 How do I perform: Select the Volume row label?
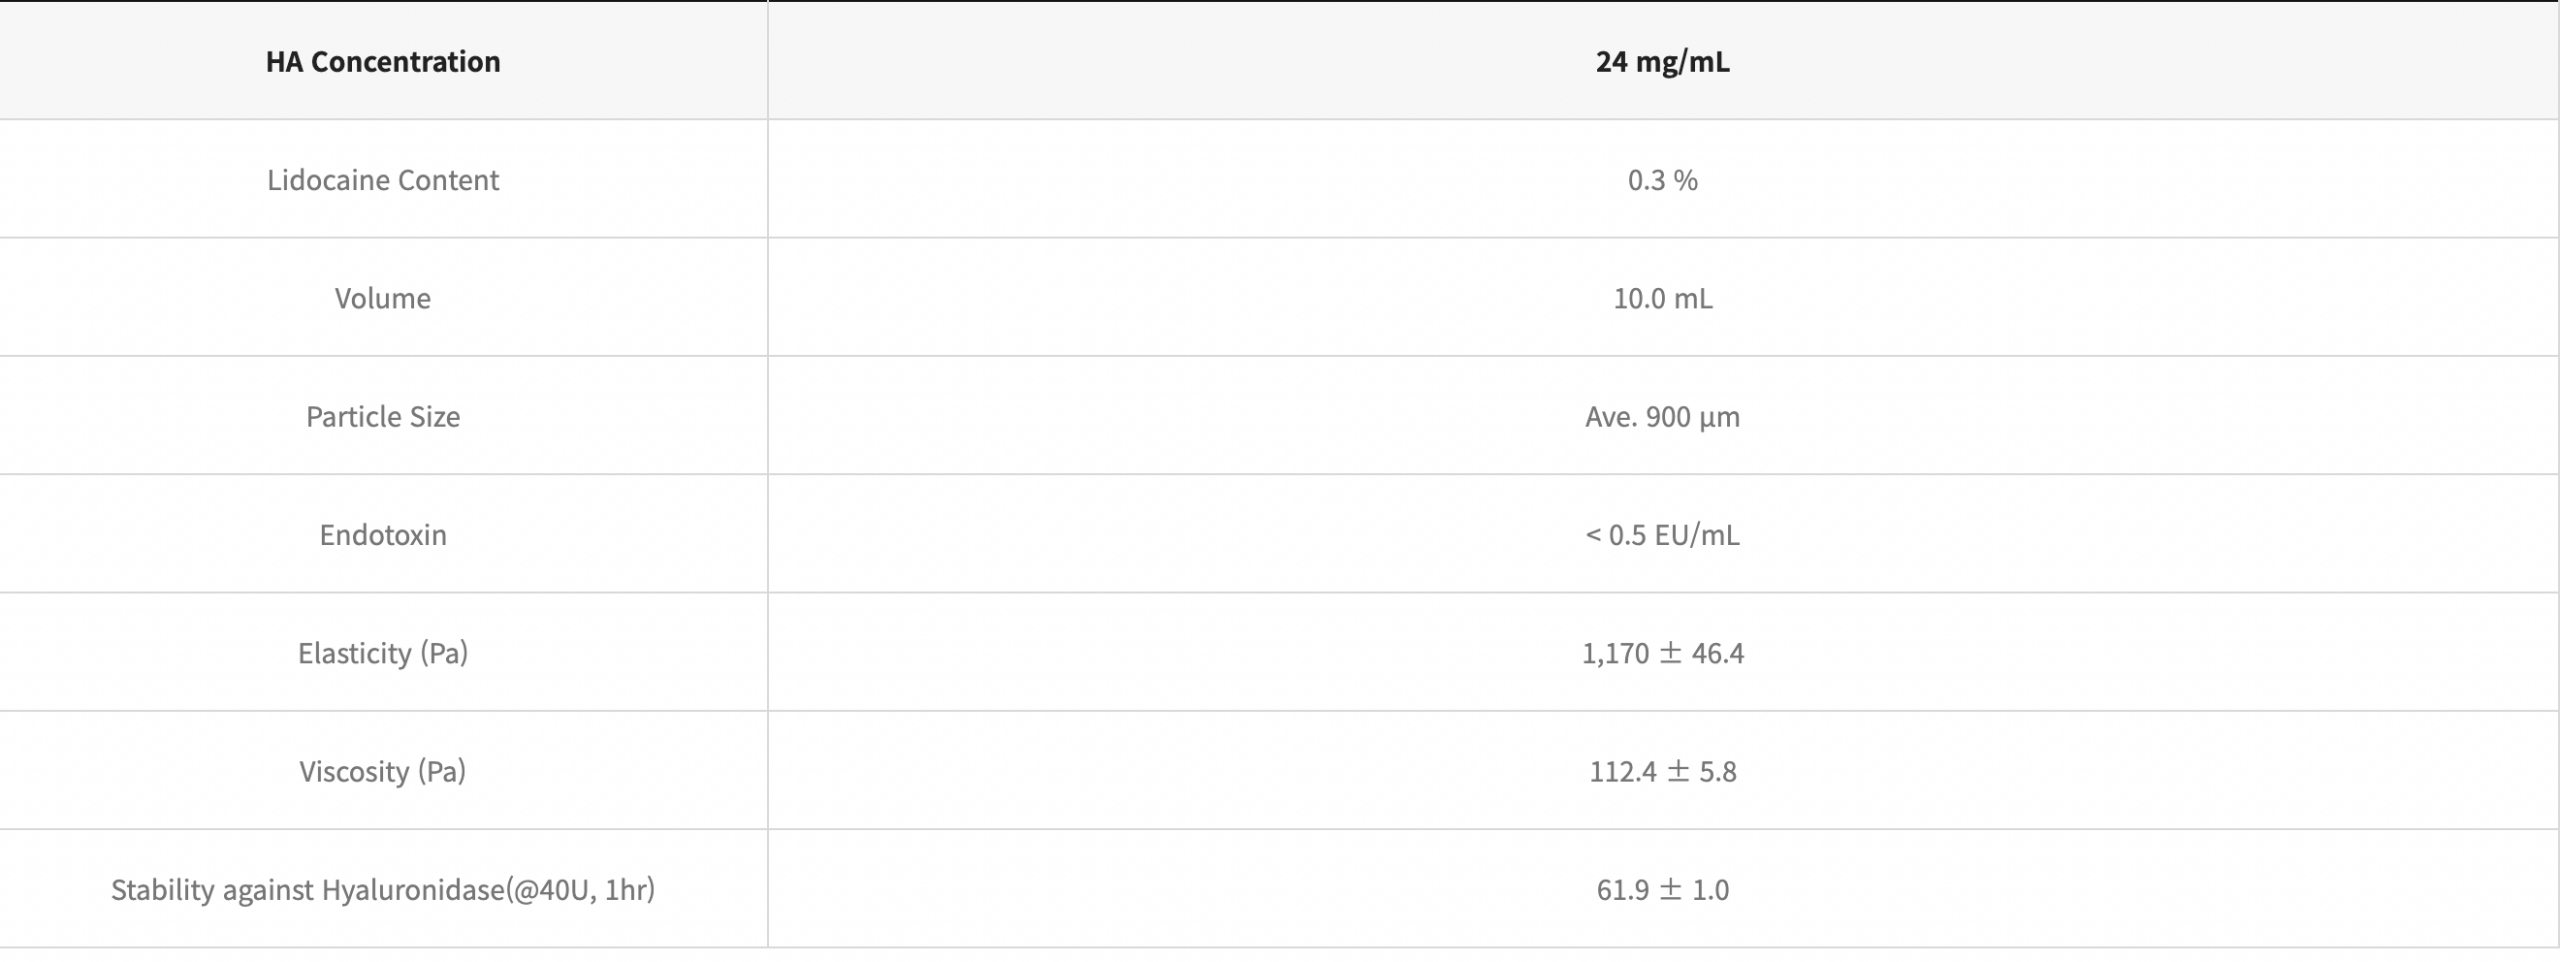[383, 298]
